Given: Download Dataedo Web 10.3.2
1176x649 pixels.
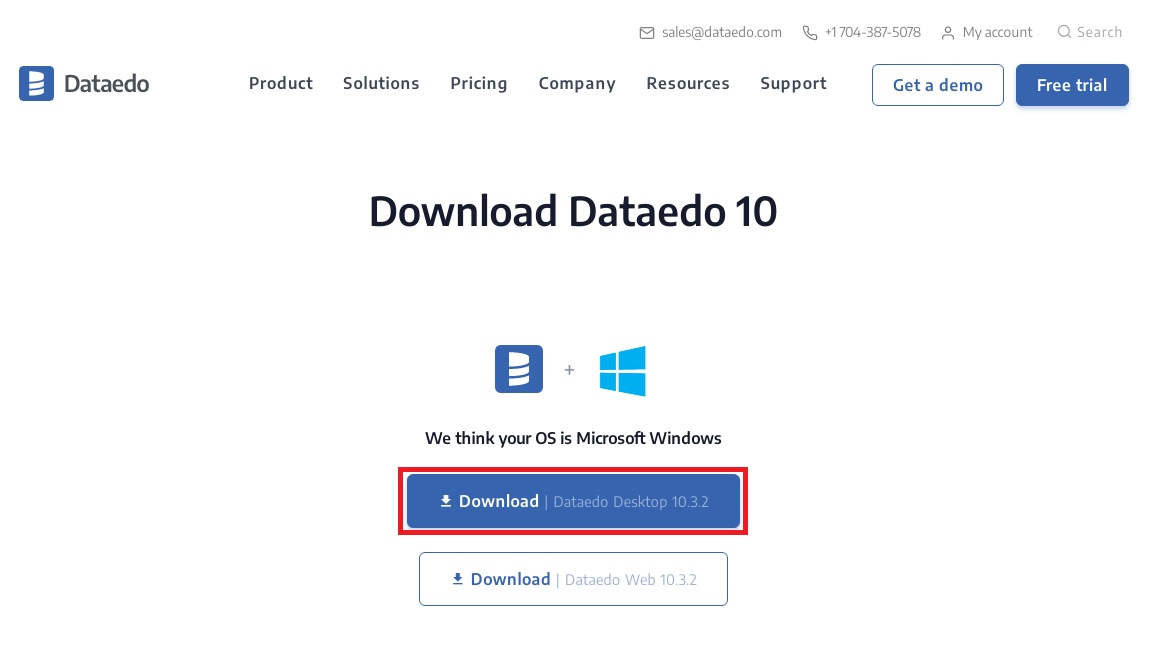Looking at the screenshot, I should pos(573,579).
